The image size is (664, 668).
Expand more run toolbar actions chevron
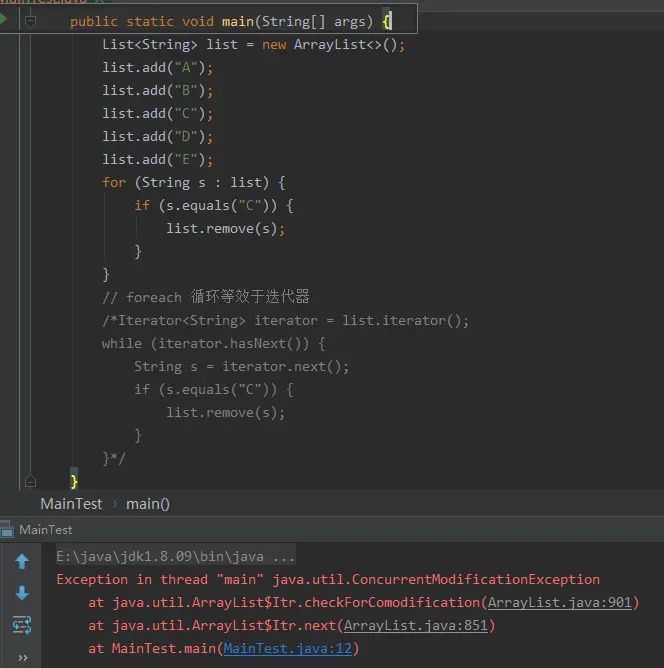(x=23, y=658)
